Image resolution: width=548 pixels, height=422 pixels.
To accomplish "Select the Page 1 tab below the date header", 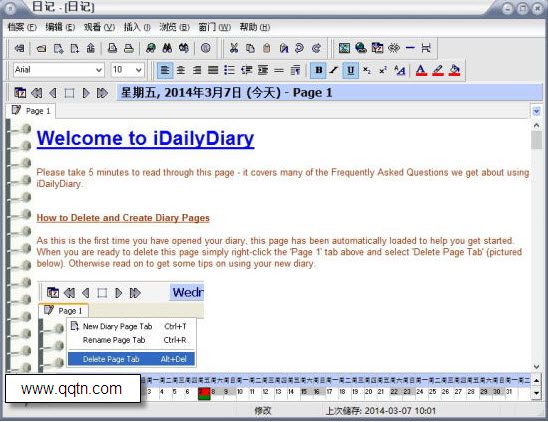I will coord(31,111).
